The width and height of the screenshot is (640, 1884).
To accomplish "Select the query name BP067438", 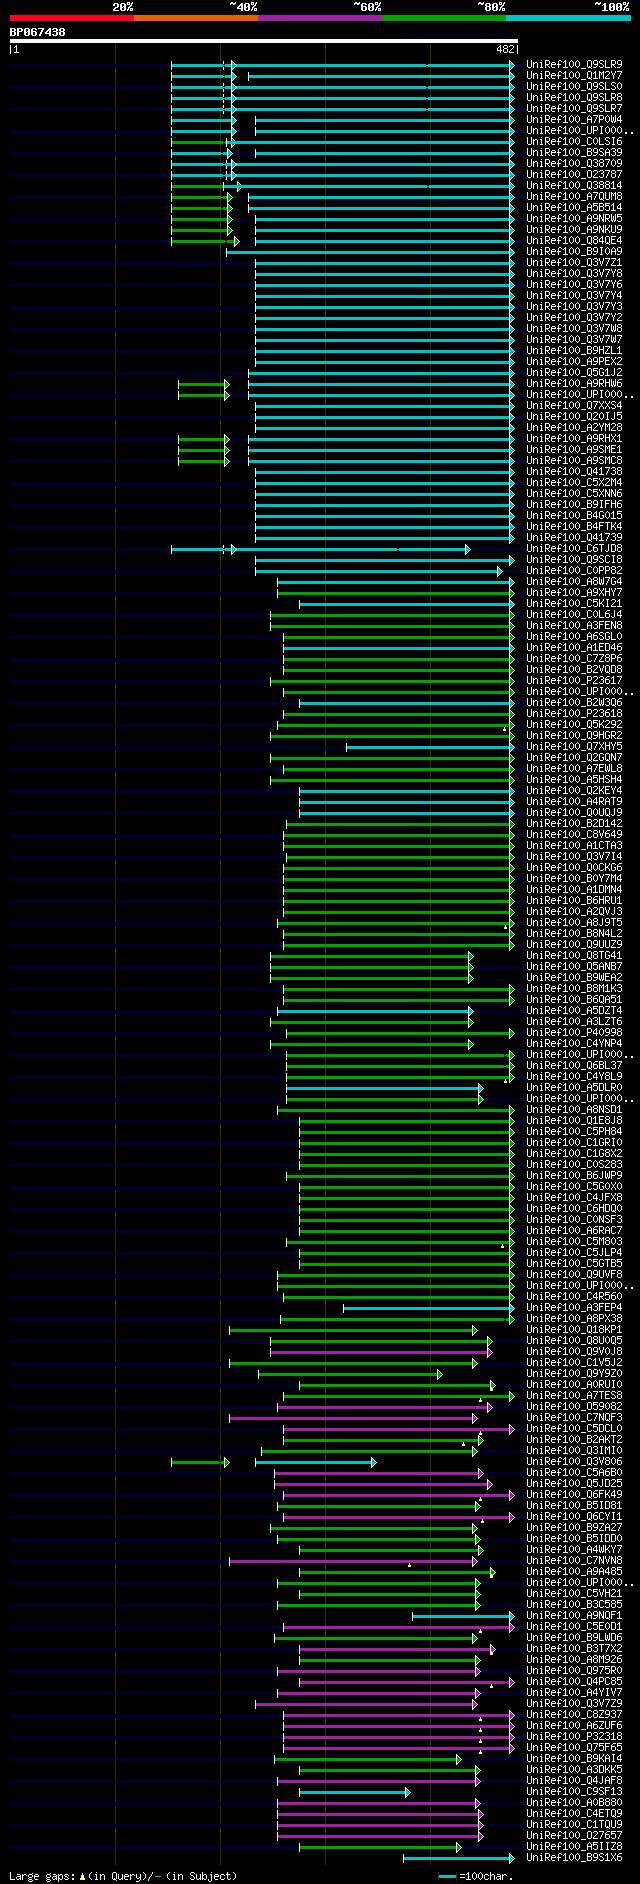I will [x=38, y=32].
